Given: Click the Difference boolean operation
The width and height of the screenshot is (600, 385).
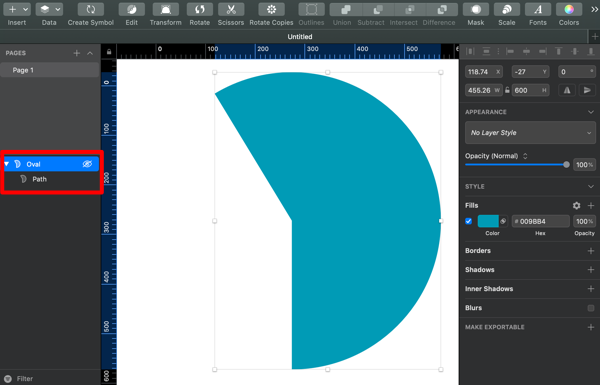Looking at the screenshot, I should coord(442,9).
